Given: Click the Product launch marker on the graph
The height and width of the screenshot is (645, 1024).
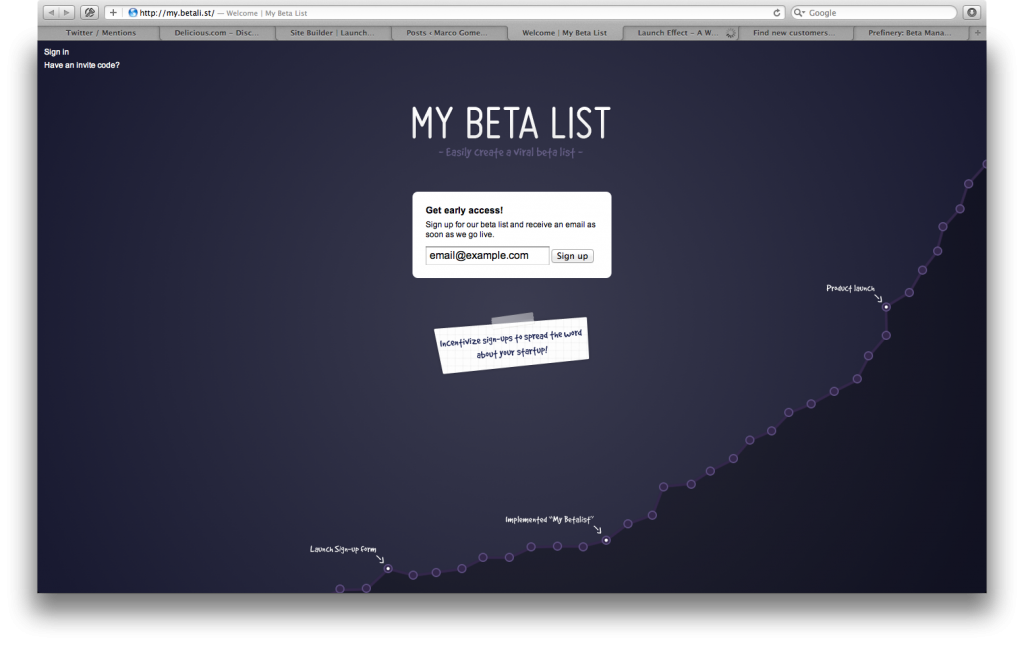Looking at the screenshot, I should (x=885, y=307).
